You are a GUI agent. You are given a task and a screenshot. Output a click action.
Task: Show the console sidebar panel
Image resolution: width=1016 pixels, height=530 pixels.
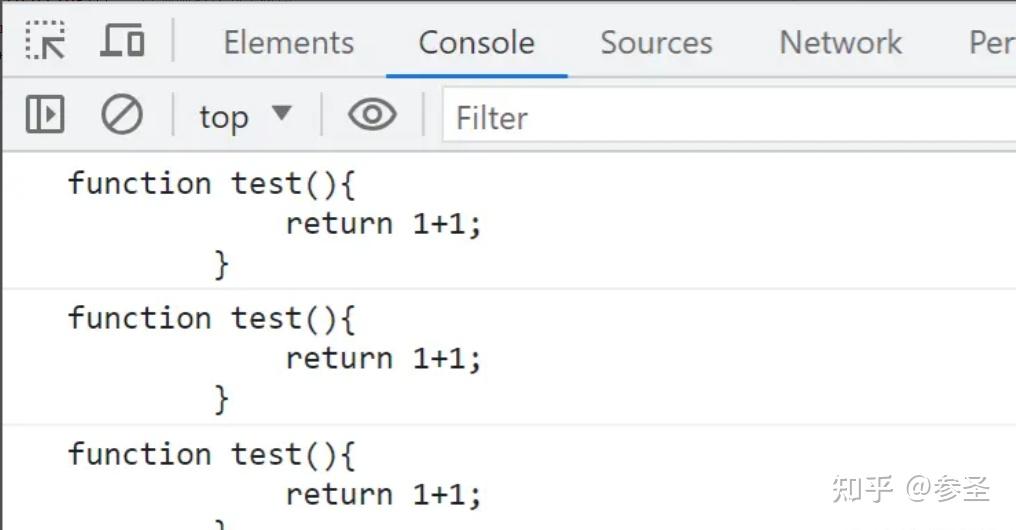[x=45, y=115]
